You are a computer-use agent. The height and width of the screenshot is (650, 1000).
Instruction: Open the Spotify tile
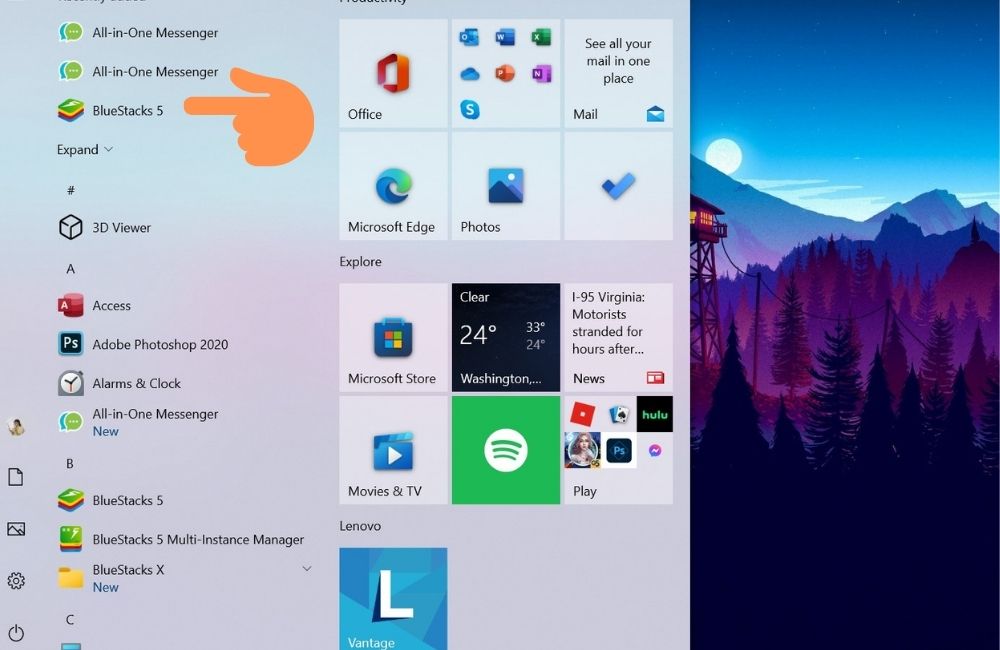pos(506,450)
